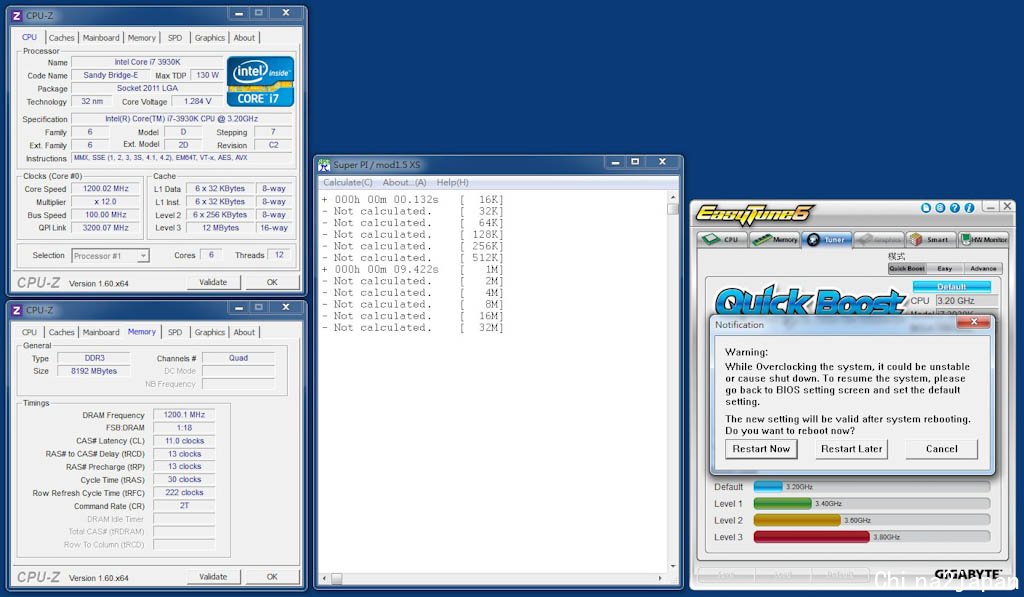Select Easy mode in EasyTune6
This screenshot has height=597, width=1024.
point(944,268)
